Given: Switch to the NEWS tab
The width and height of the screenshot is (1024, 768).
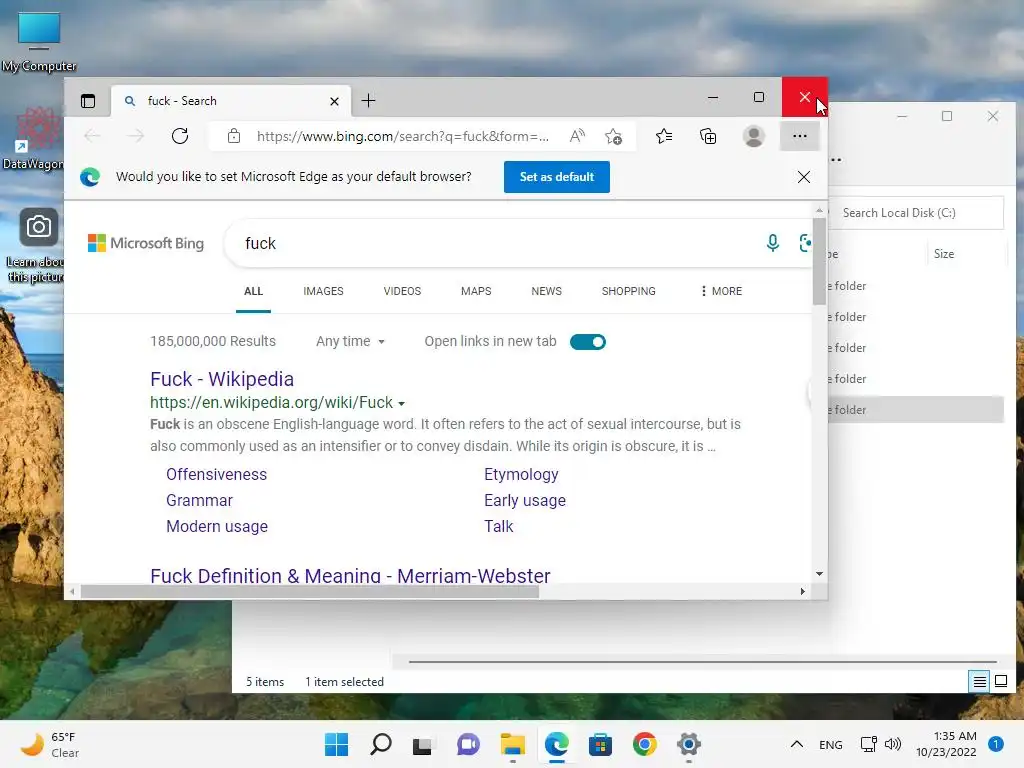Looking at the screenshot, I should [x=547, y=291].
